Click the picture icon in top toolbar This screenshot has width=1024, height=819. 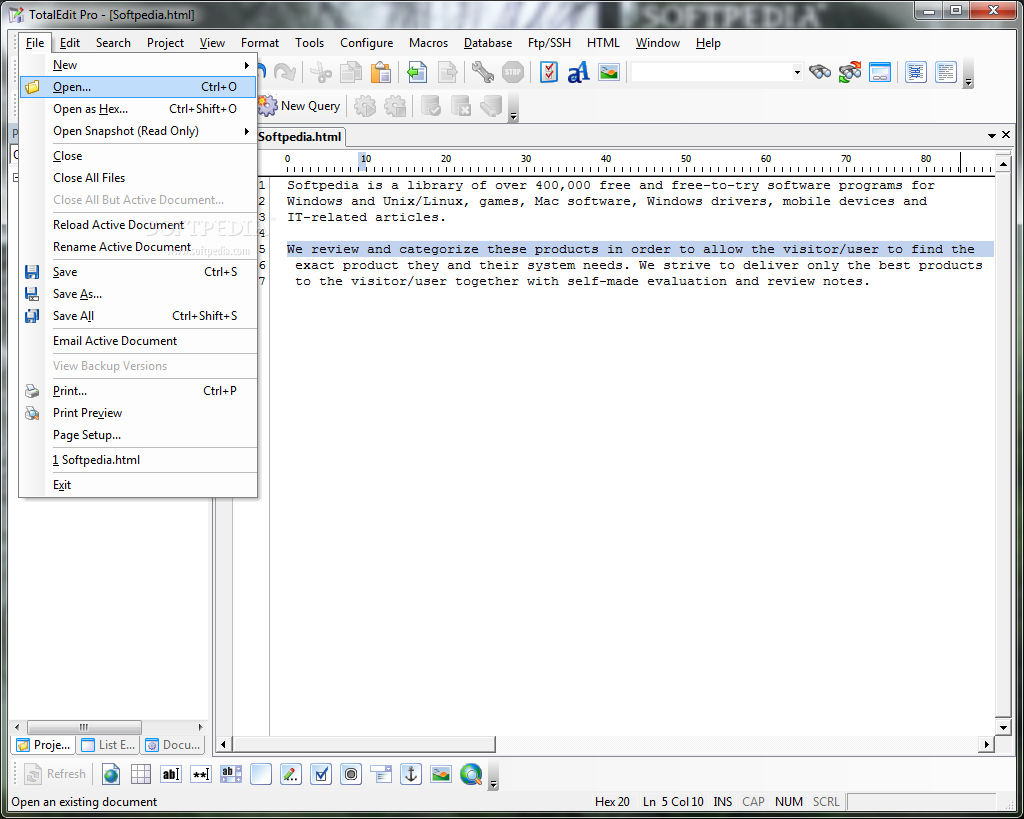609,72
